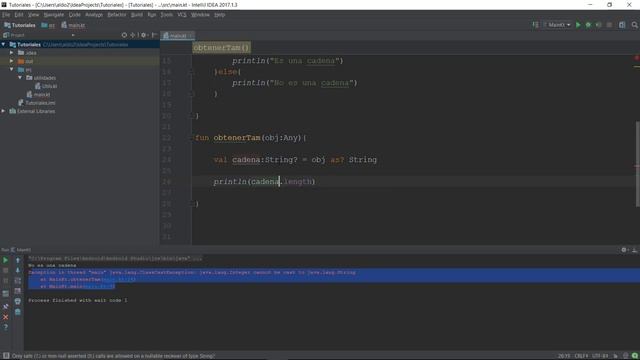640x360 pixels.
Task: Toggle read-only lock icon in status bar
Action: pos(616,356)
